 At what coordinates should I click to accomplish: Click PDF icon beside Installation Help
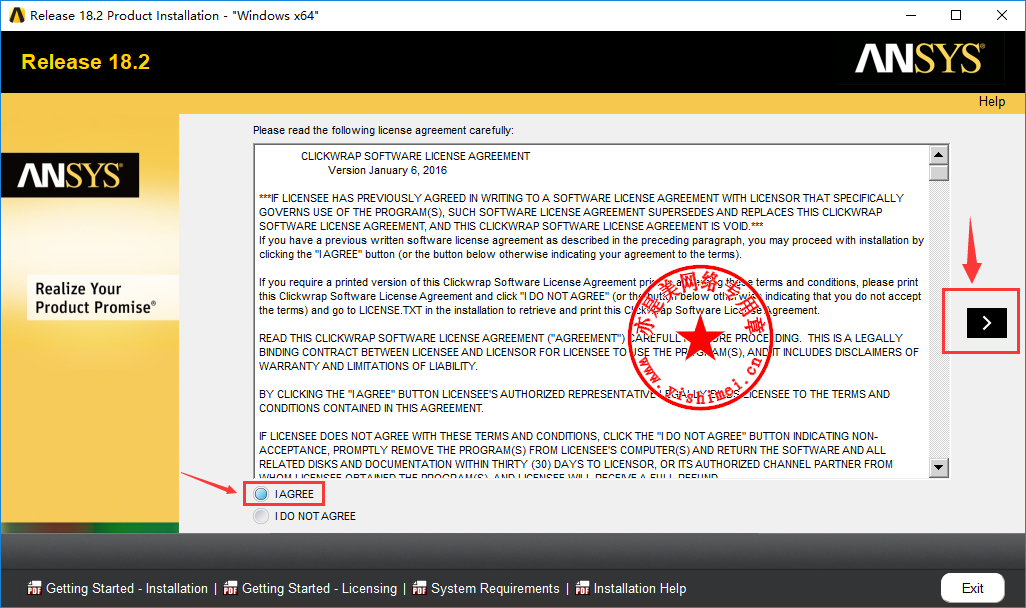582,588
